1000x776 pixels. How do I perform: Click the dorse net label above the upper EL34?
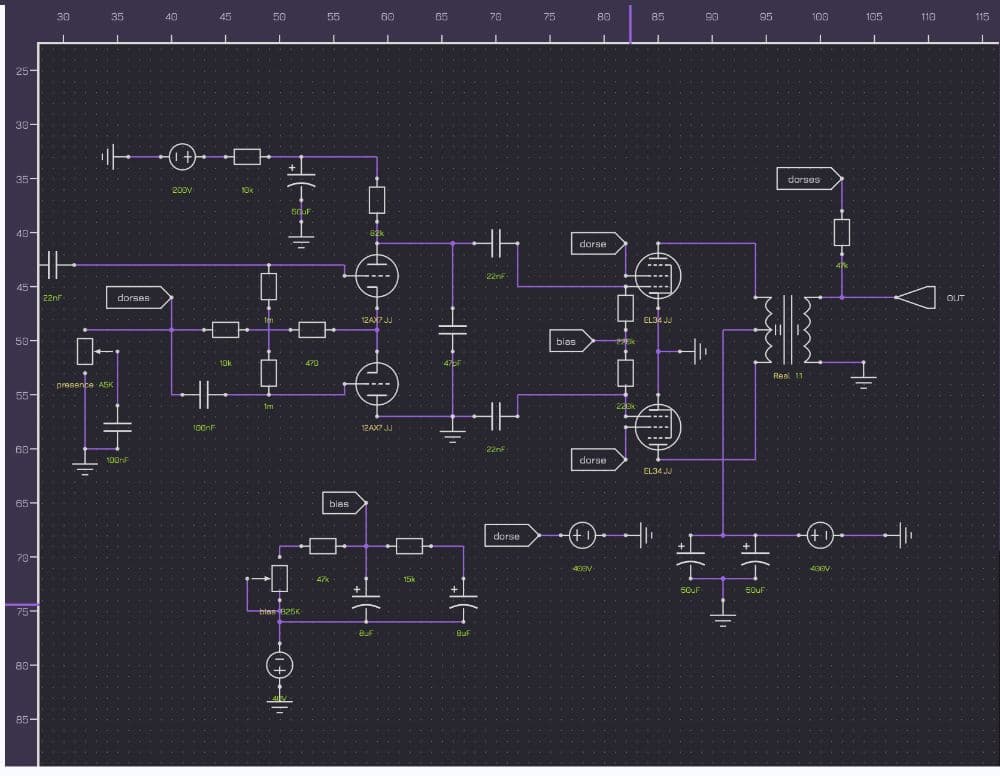(598, 244)
